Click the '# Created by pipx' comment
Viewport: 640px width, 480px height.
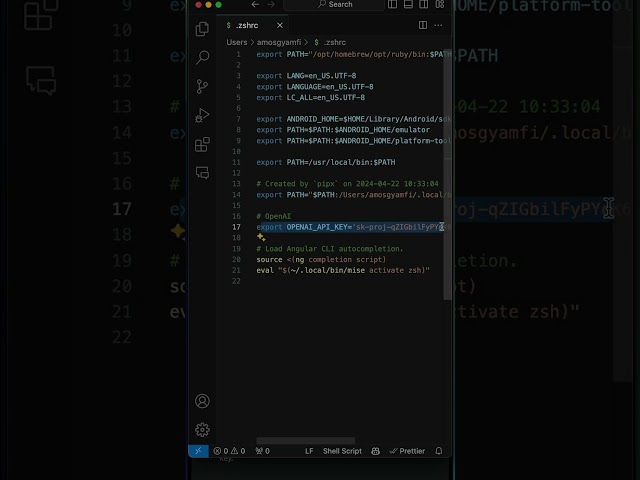coord(347,184)
